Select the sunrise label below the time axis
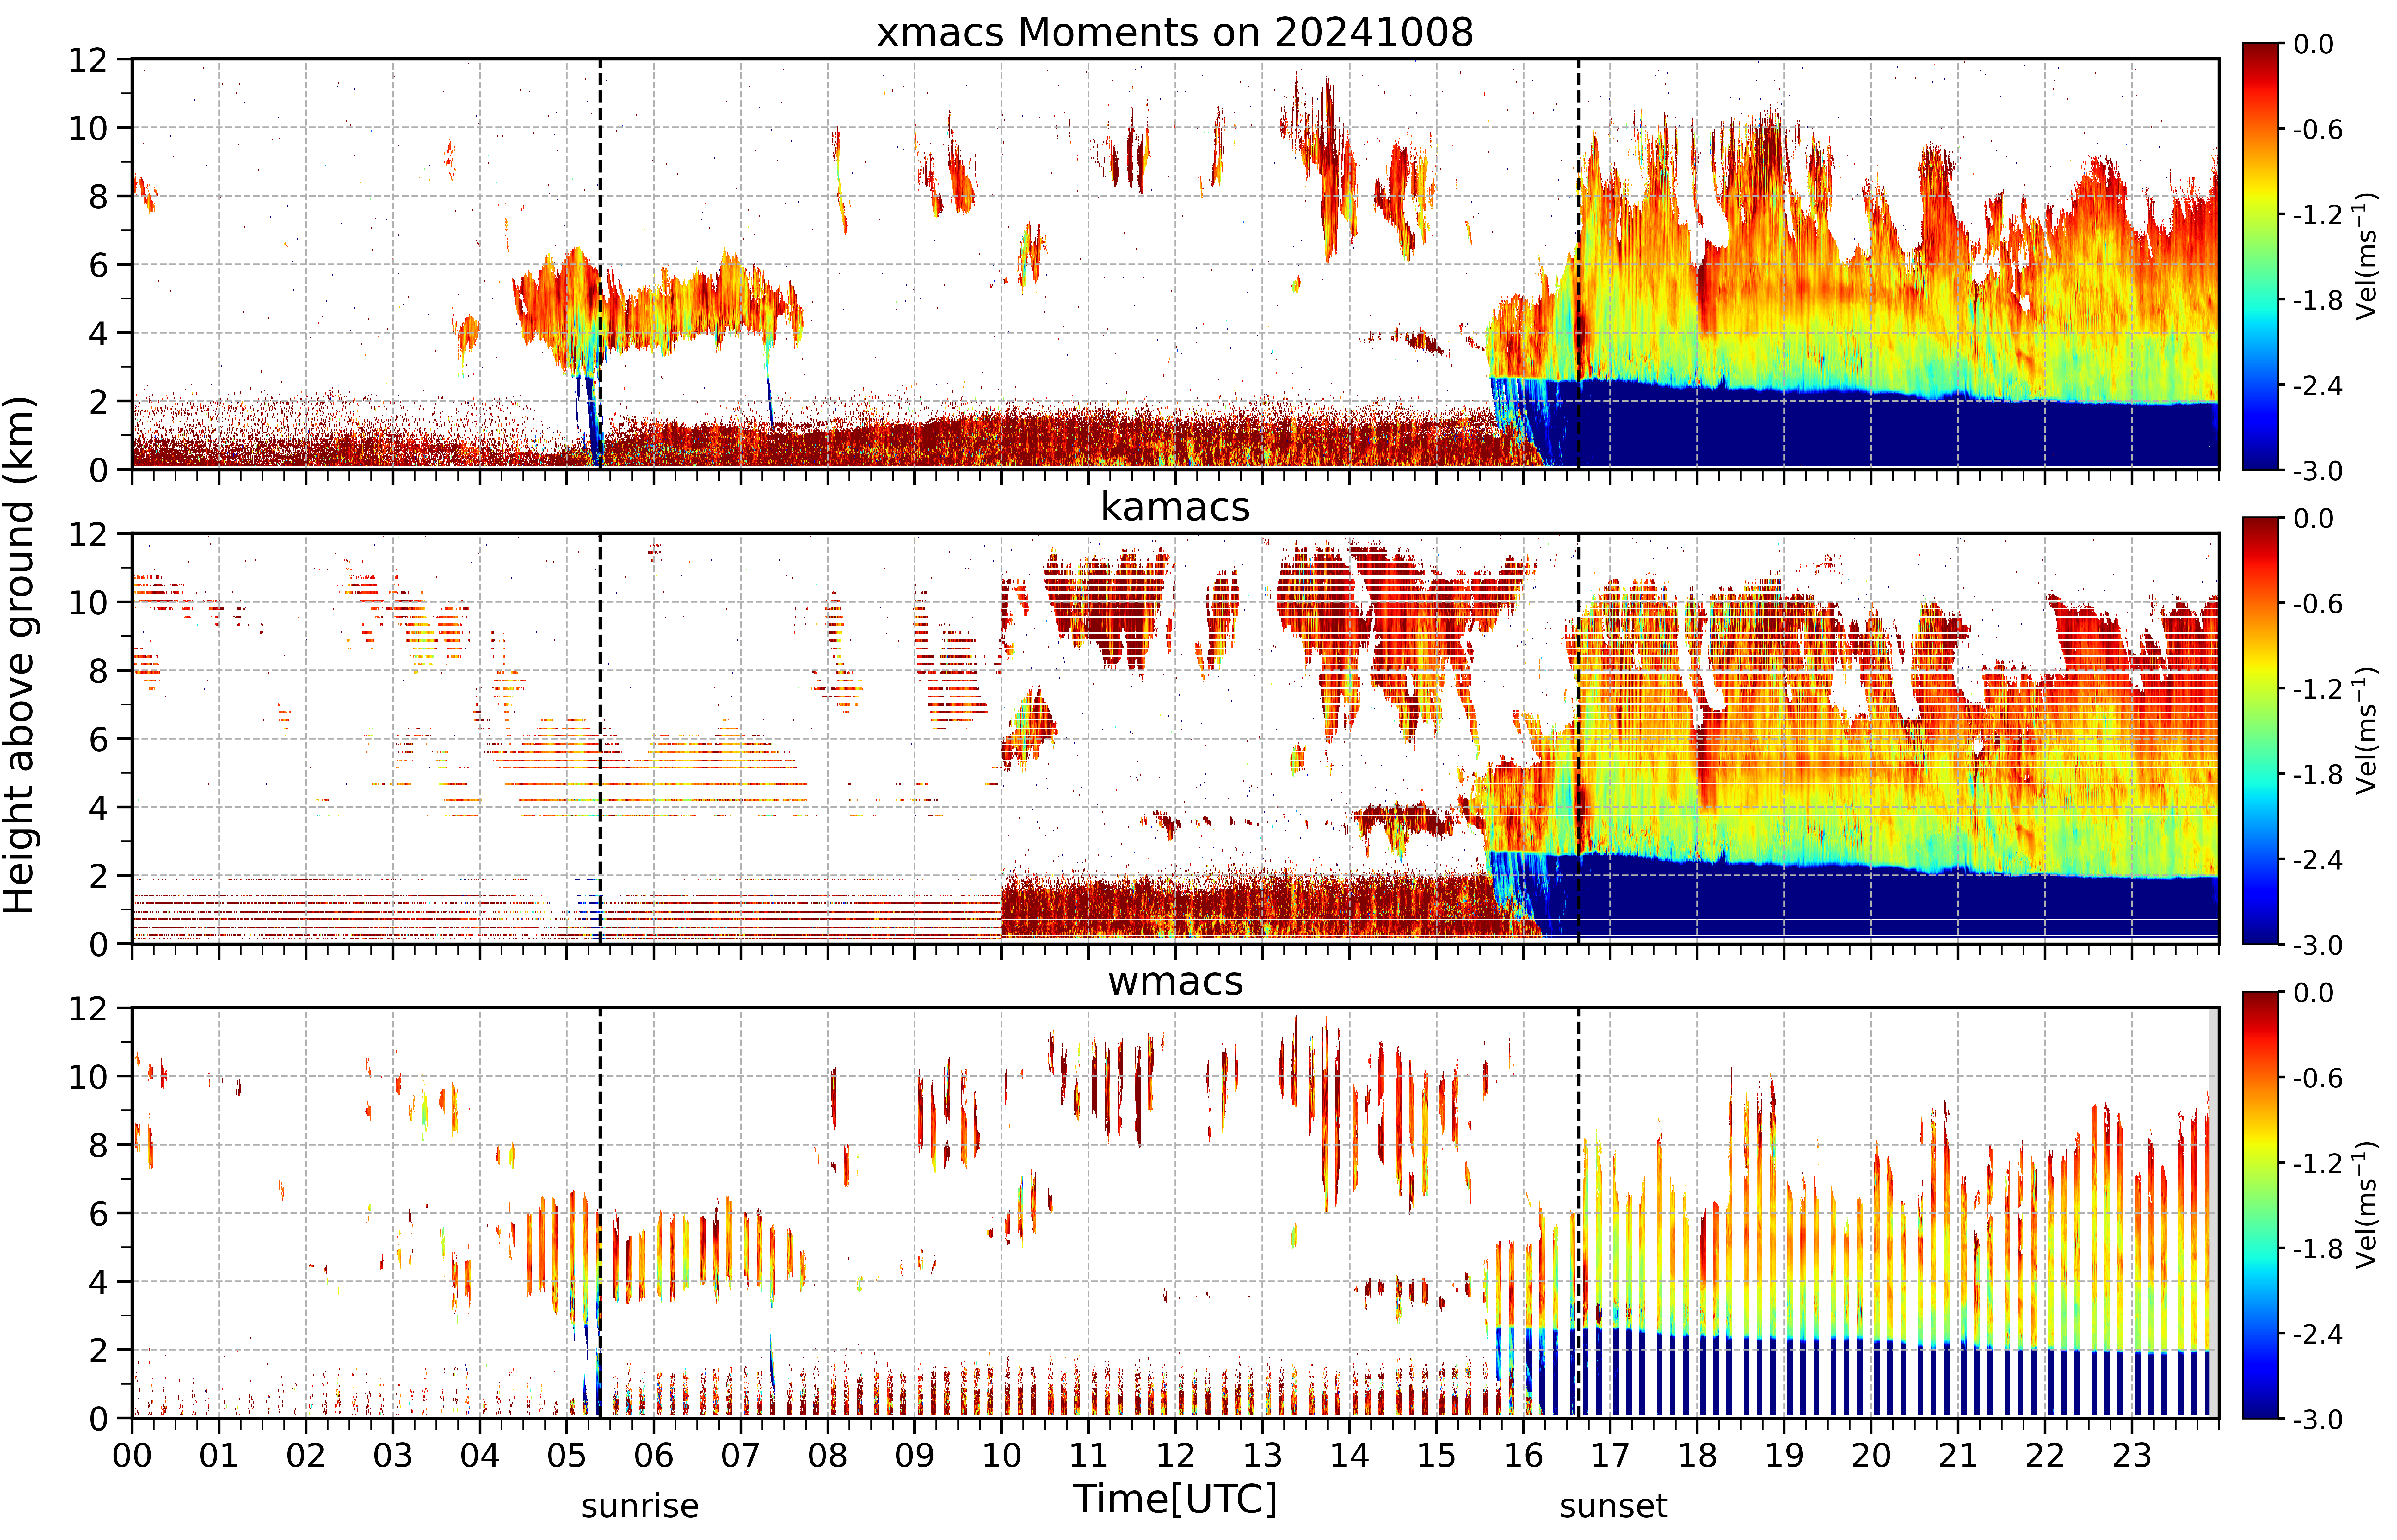The image size is (2397, 1540). [x=640, y=1506]
